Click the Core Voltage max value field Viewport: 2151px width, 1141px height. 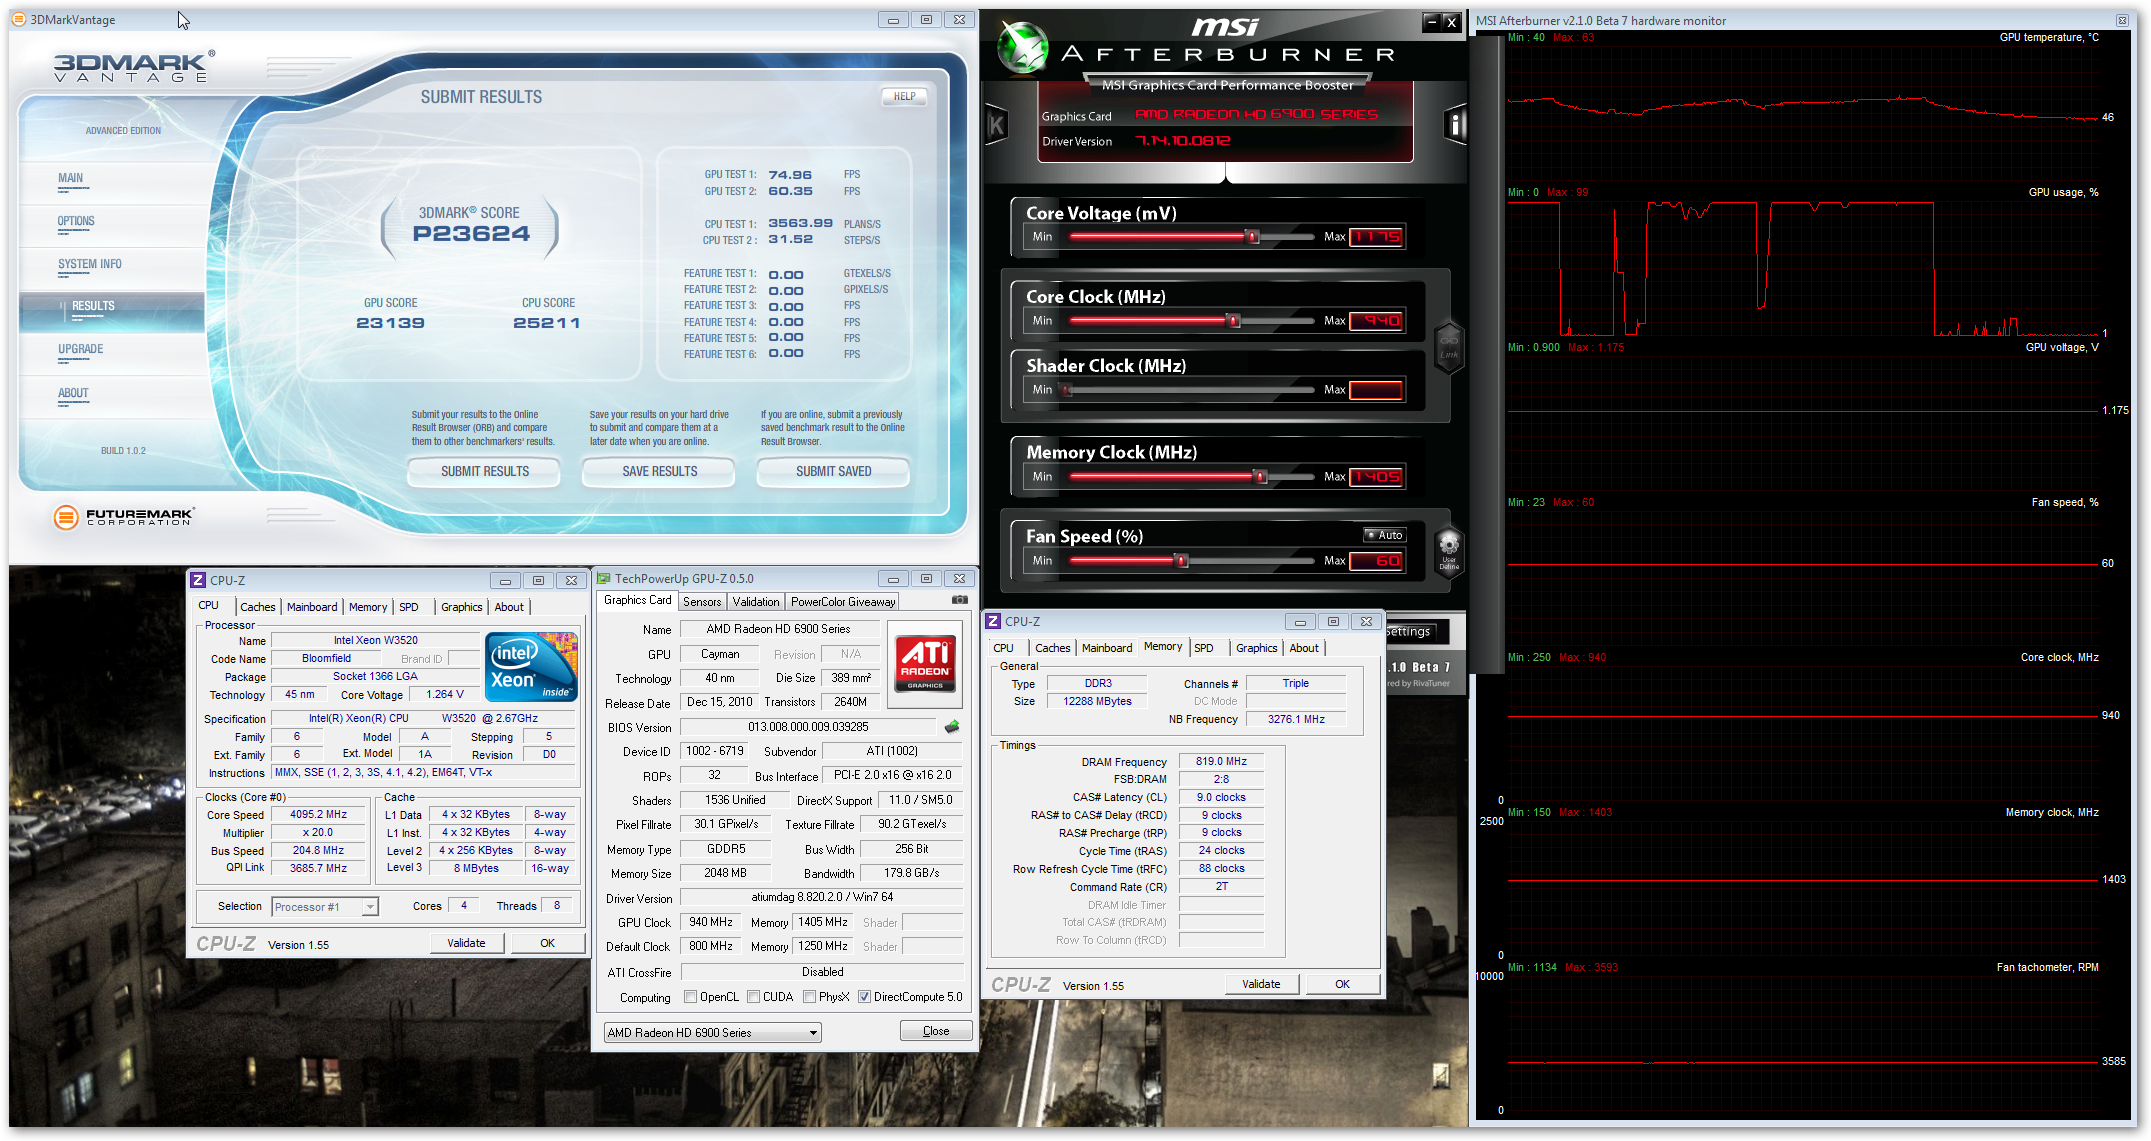tap(1376, 237)
